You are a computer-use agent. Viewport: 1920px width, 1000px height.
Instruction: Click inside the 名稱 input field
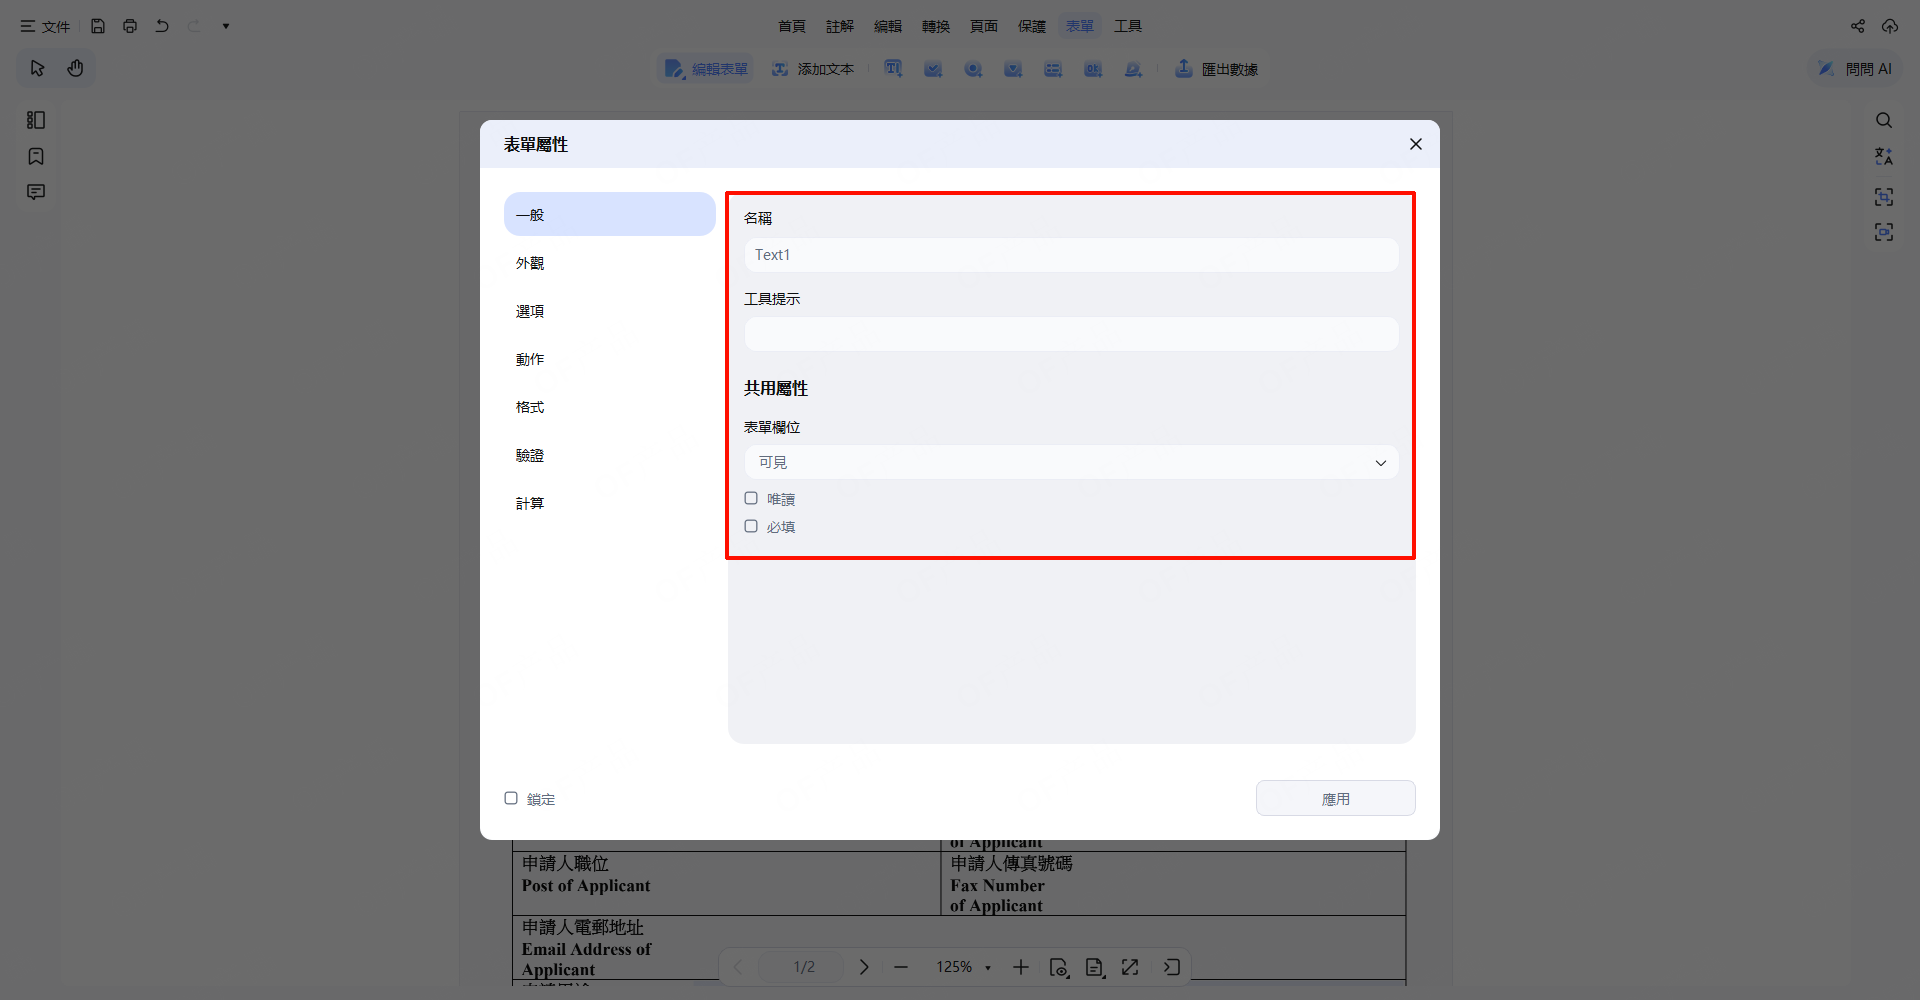coord(1070,254)
